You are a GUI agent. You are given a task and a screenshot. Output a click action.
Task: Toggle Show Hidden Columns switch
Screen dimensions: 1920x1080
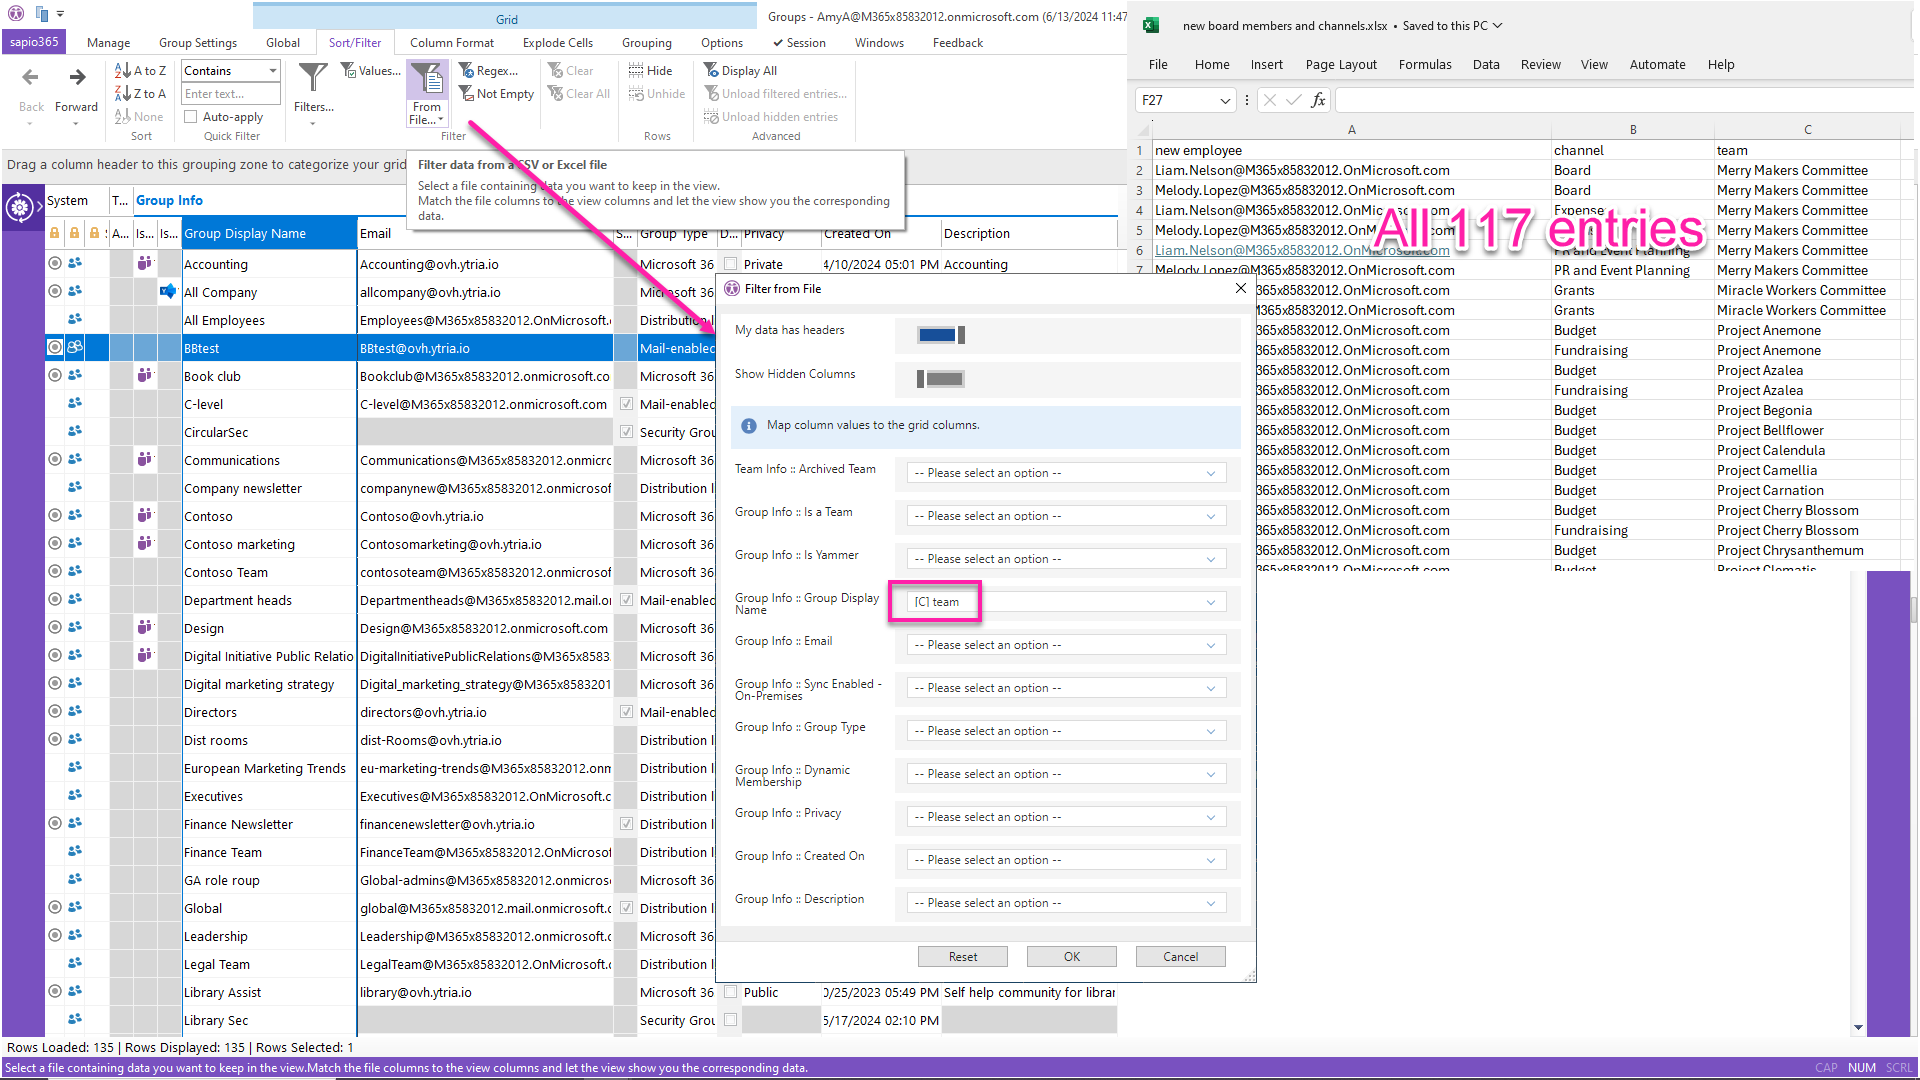pos(941,379)
